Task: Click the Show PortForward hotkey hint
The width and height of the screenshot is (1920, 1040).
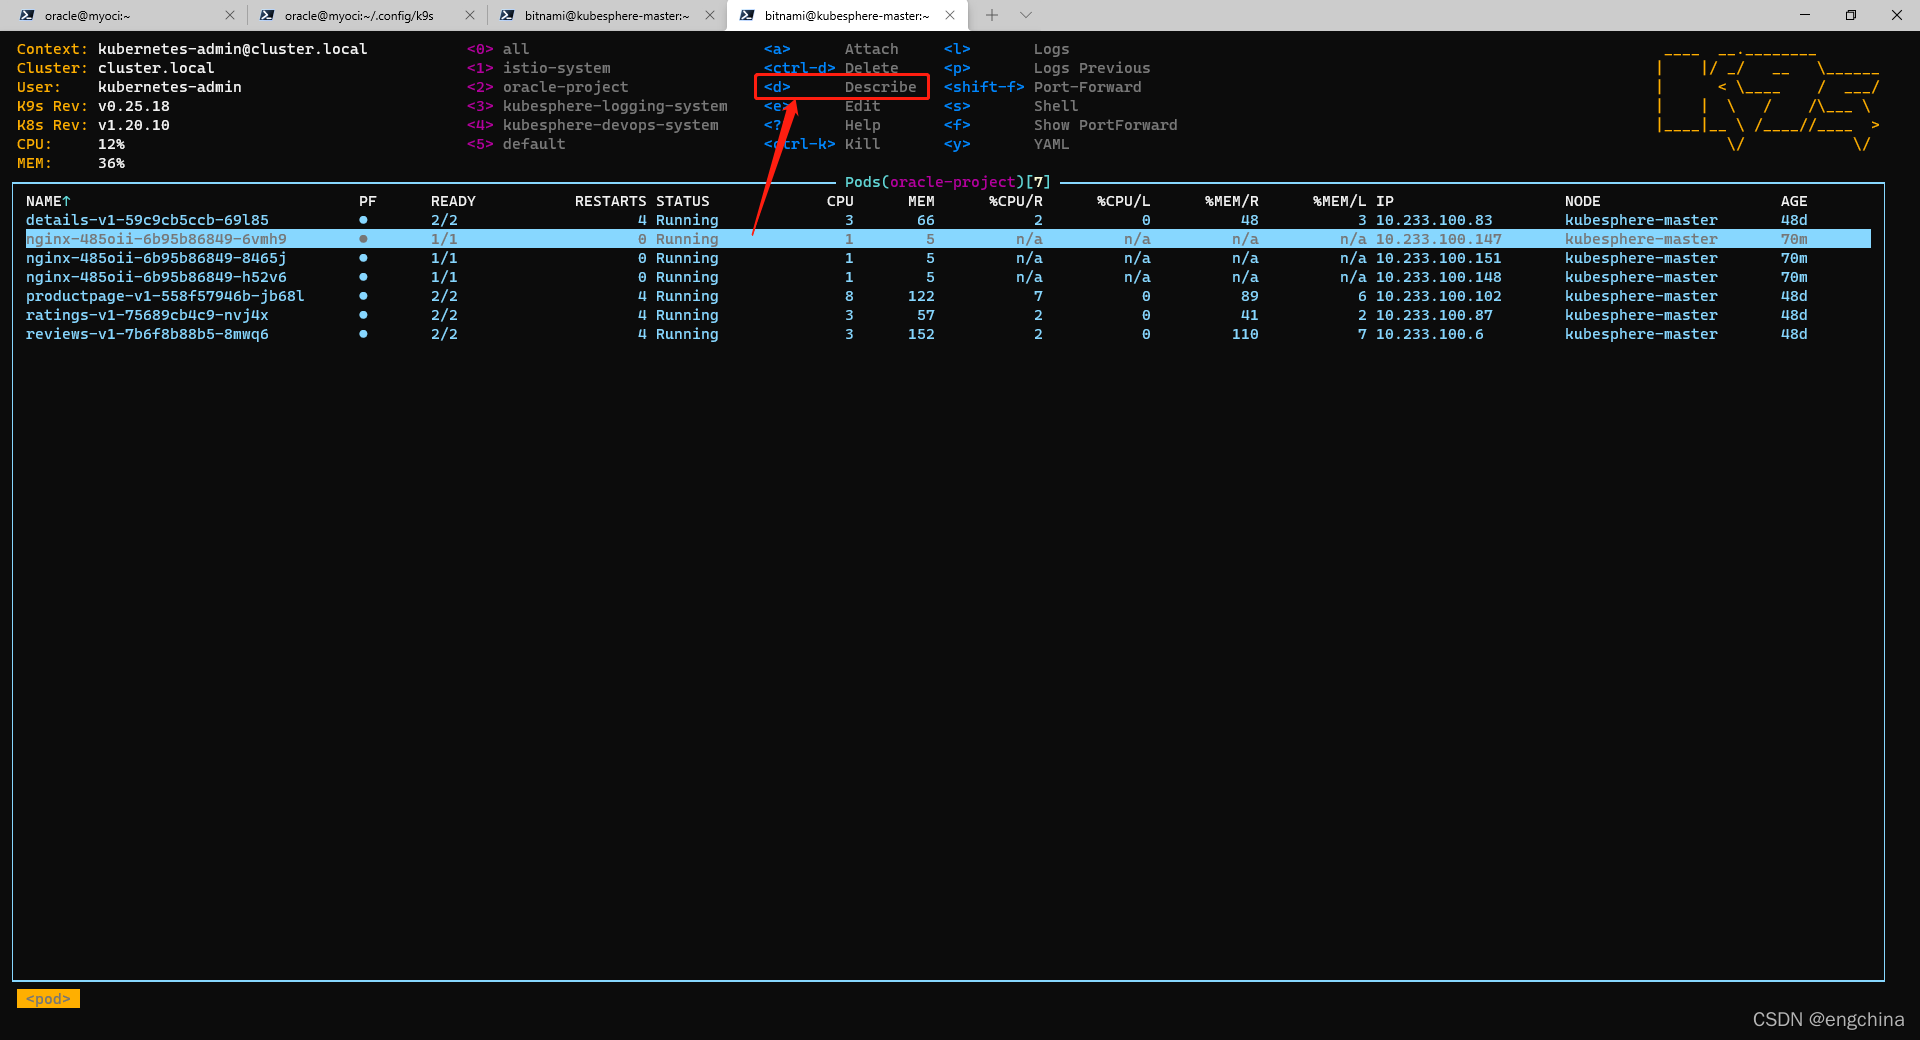Action: coord(1060,125)
